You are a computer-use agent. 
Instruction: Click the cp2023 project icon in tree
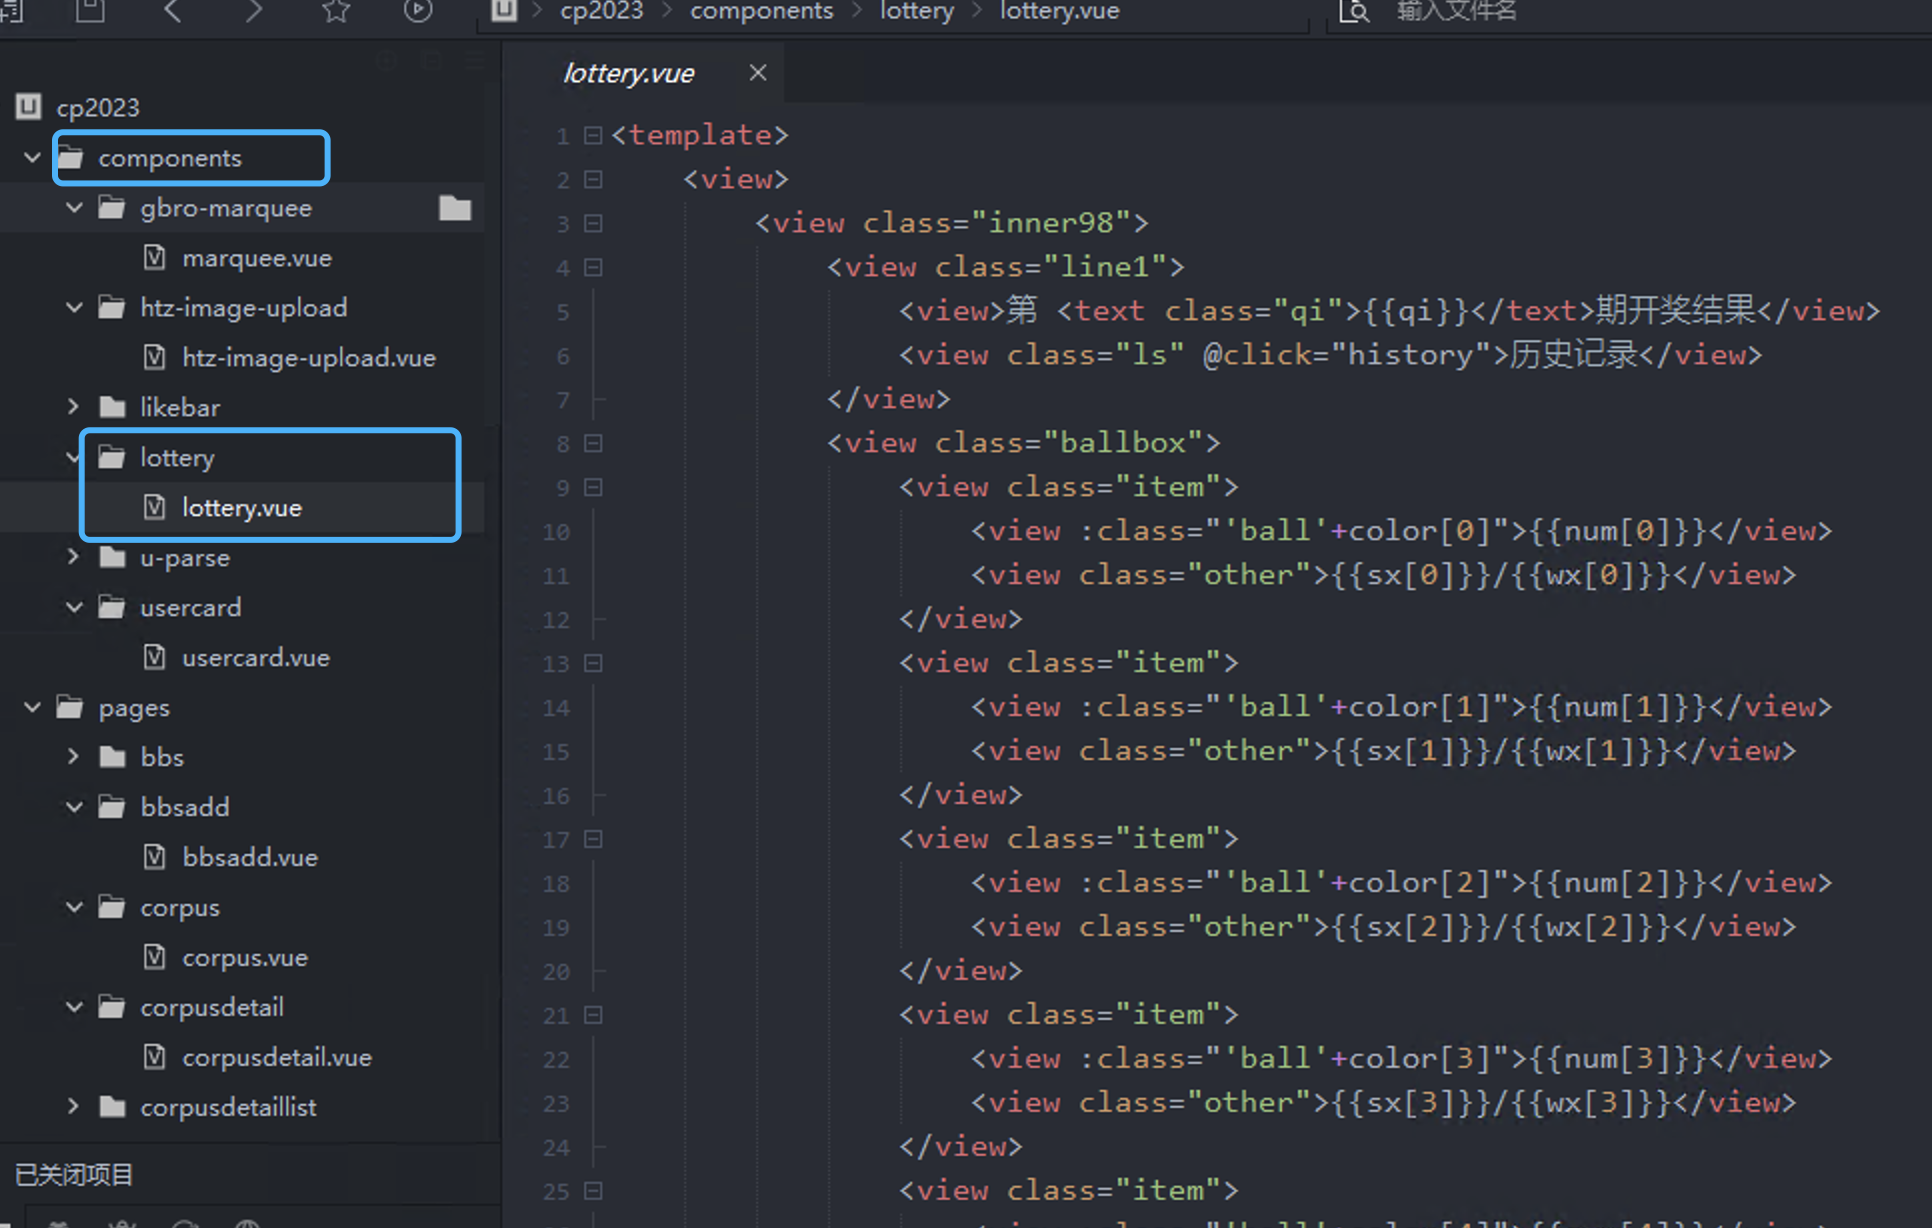point(28,106)
